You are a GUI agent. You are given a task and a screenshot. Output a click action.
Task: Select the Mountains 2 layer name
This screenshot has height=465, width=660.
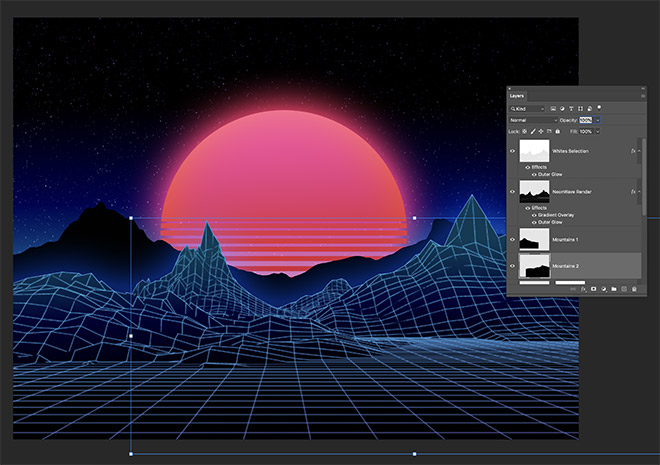565,266
